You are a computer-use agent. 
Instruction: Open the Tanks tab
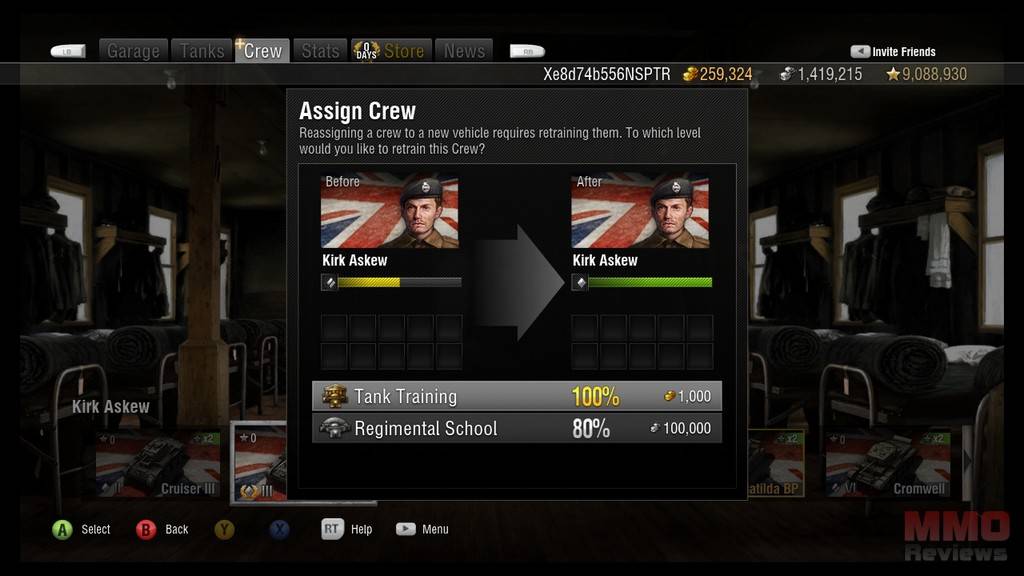(202, 50)
